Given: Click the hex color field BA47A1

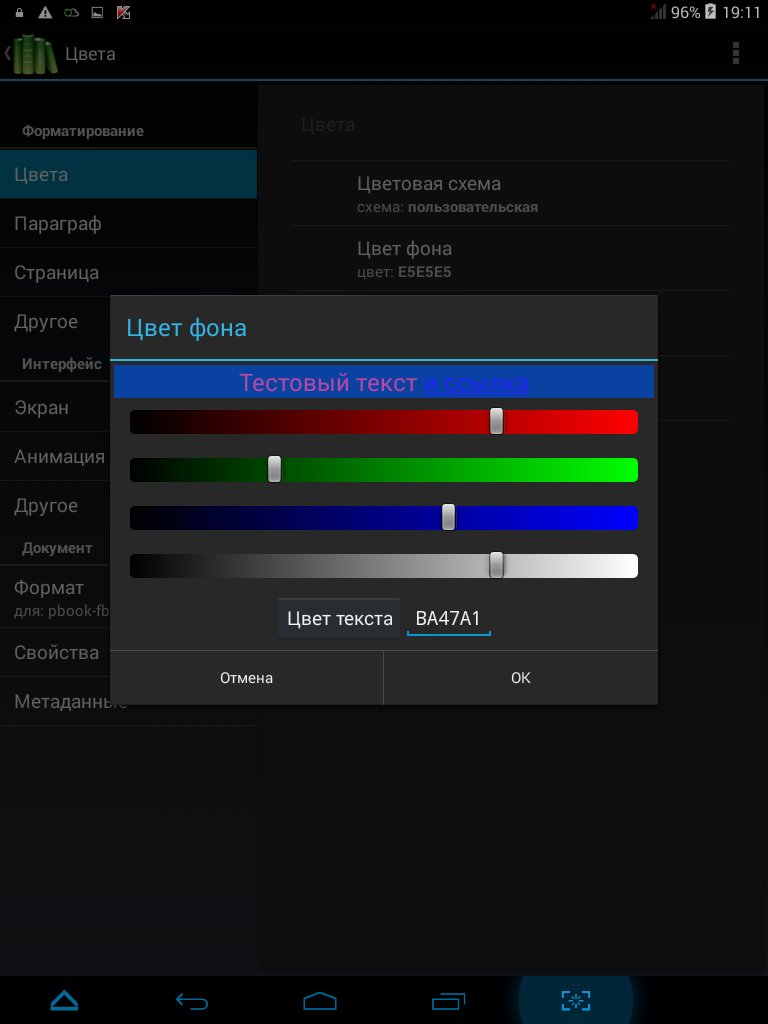Looking at the screenshot, I should pyautogui.click(x=449, y=618).
